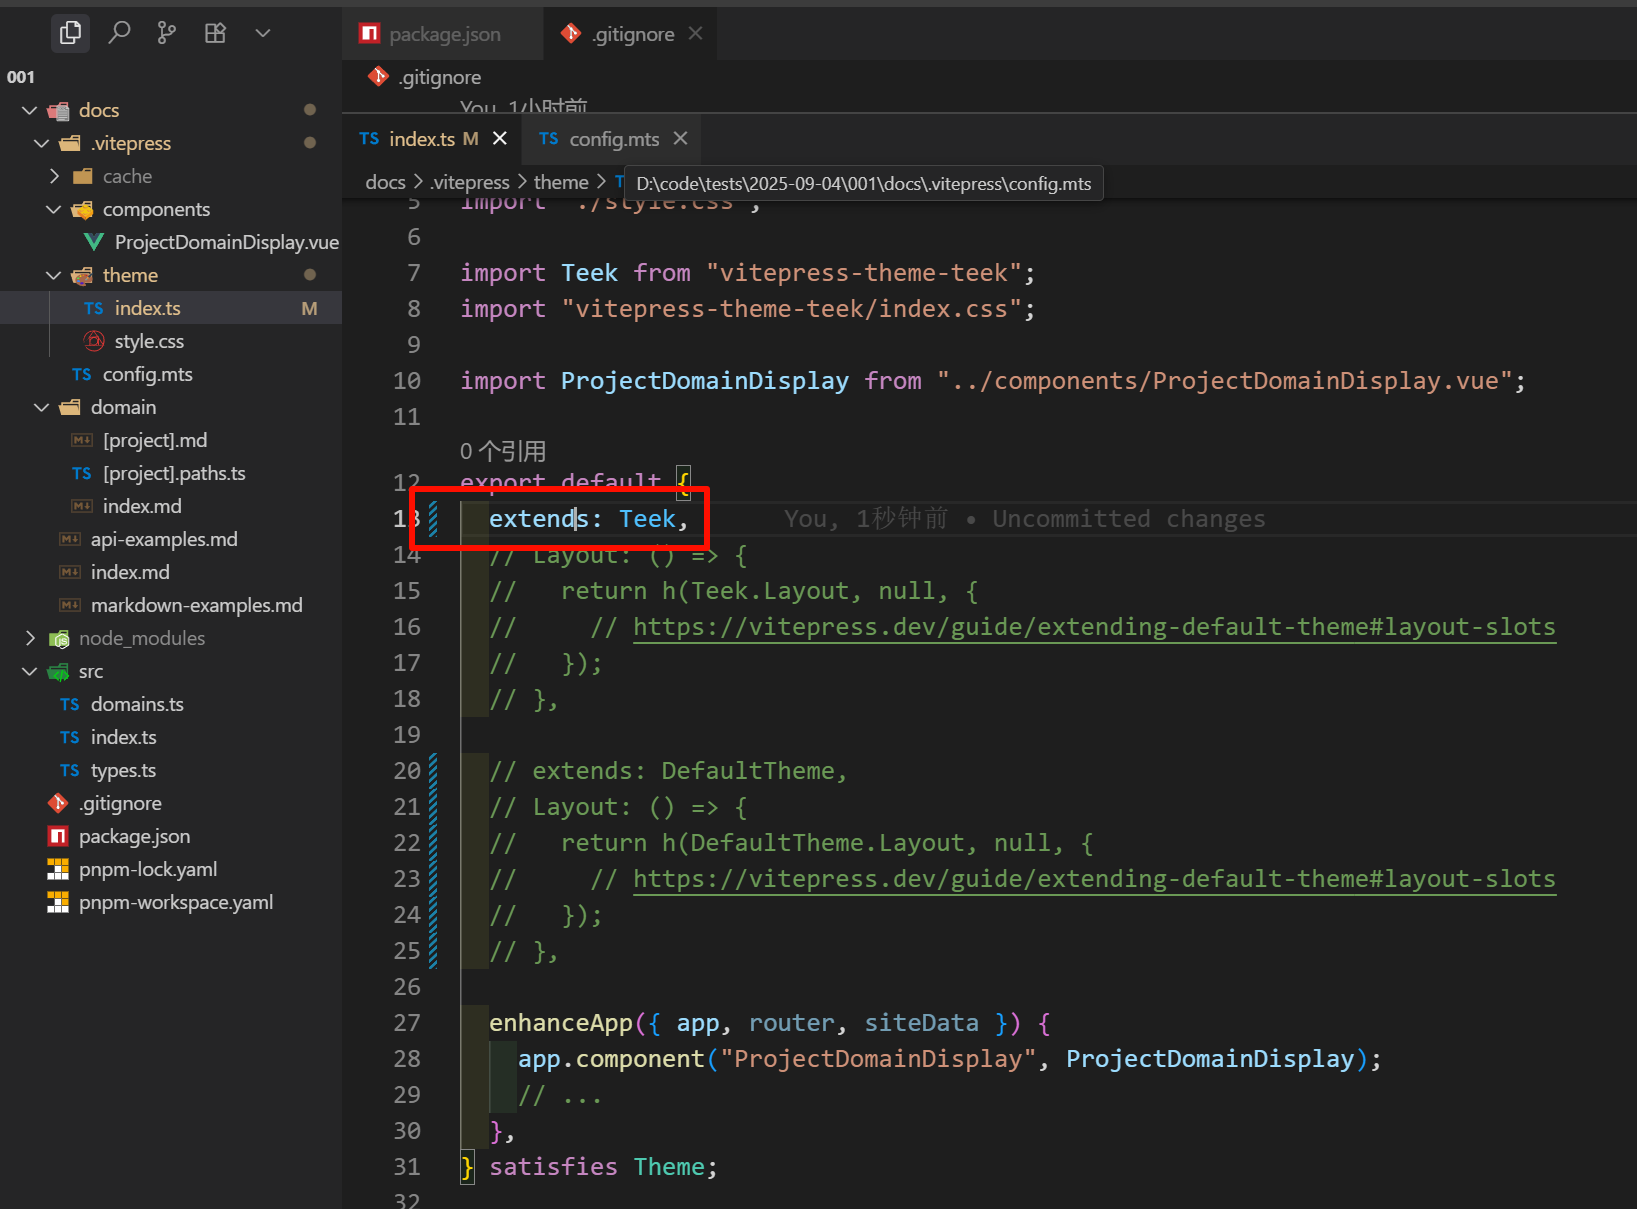Viewport: 1637px width, 1209px height.
Task: Switch to the index.ts editor tab
Action: coord(433,139)
